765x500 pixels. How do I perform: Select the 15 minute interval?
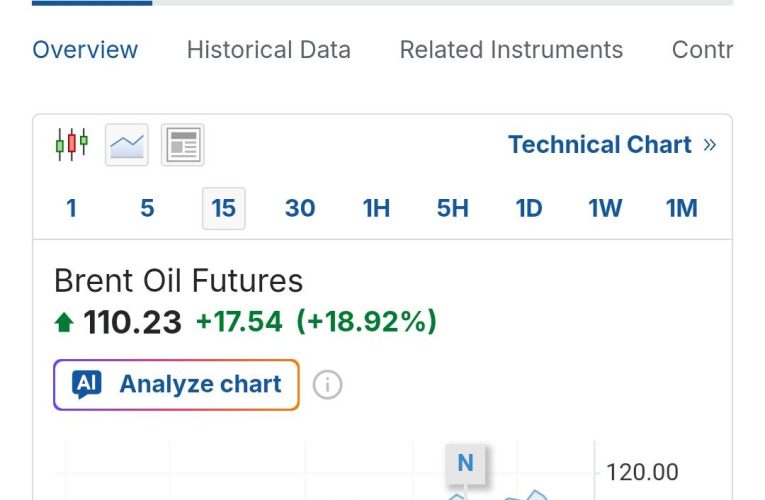pyautogui.click(x=224, y=208)
